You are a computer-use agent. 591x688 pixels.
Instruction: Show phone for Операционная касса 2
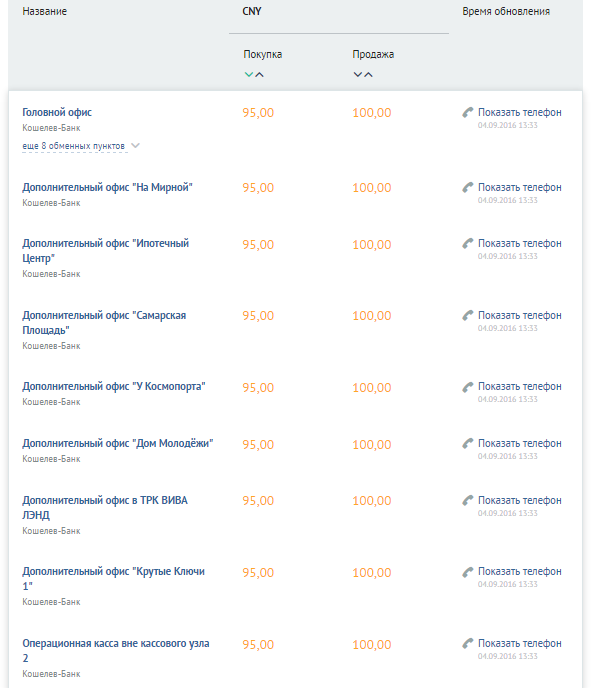click(x=519, y=644)
